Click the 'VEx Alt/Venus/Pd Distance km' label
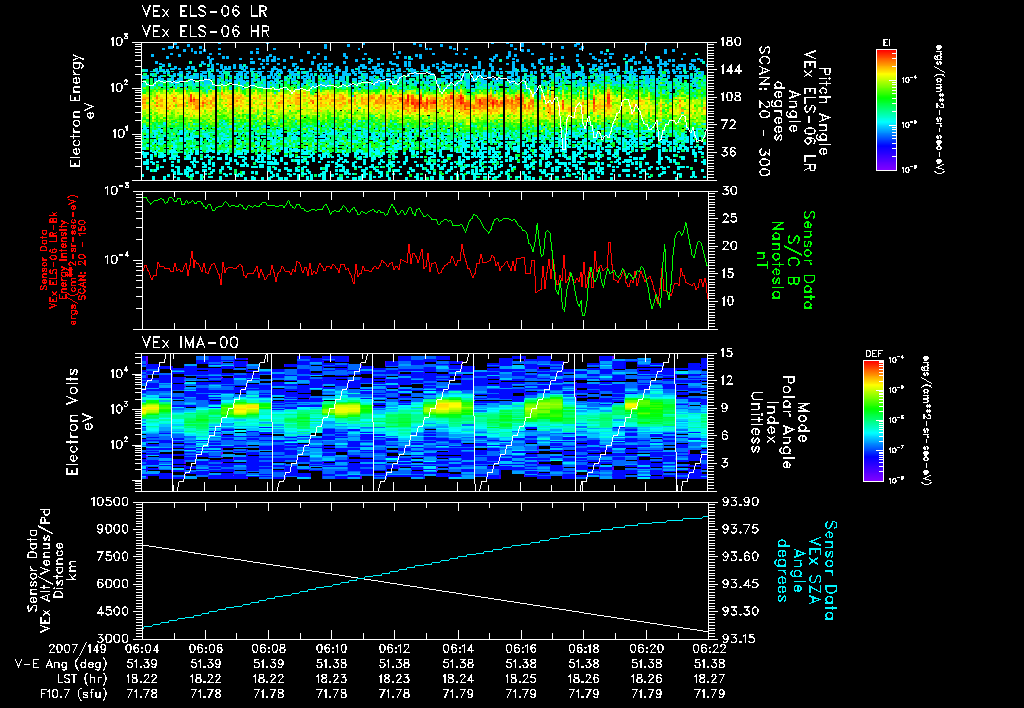Screen dimensions: 1024x708 59,570
